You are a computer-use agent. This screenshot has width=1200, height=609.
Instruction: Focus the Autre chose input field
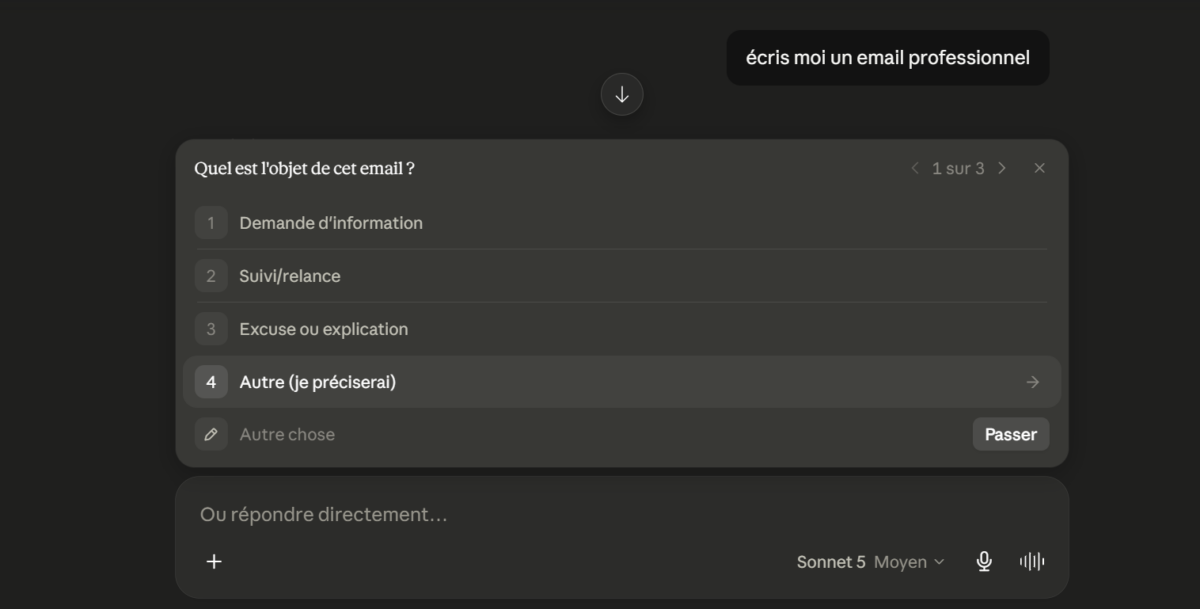point(600,434)
